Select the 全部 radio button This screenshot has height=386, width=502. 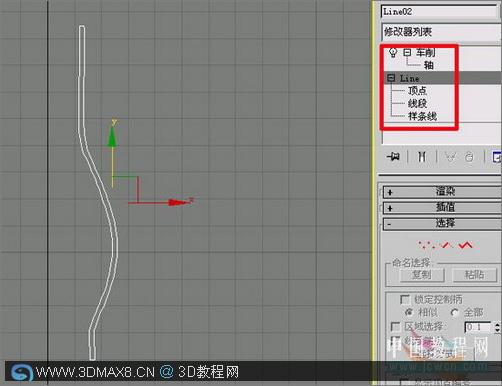(x=454, y=313)
